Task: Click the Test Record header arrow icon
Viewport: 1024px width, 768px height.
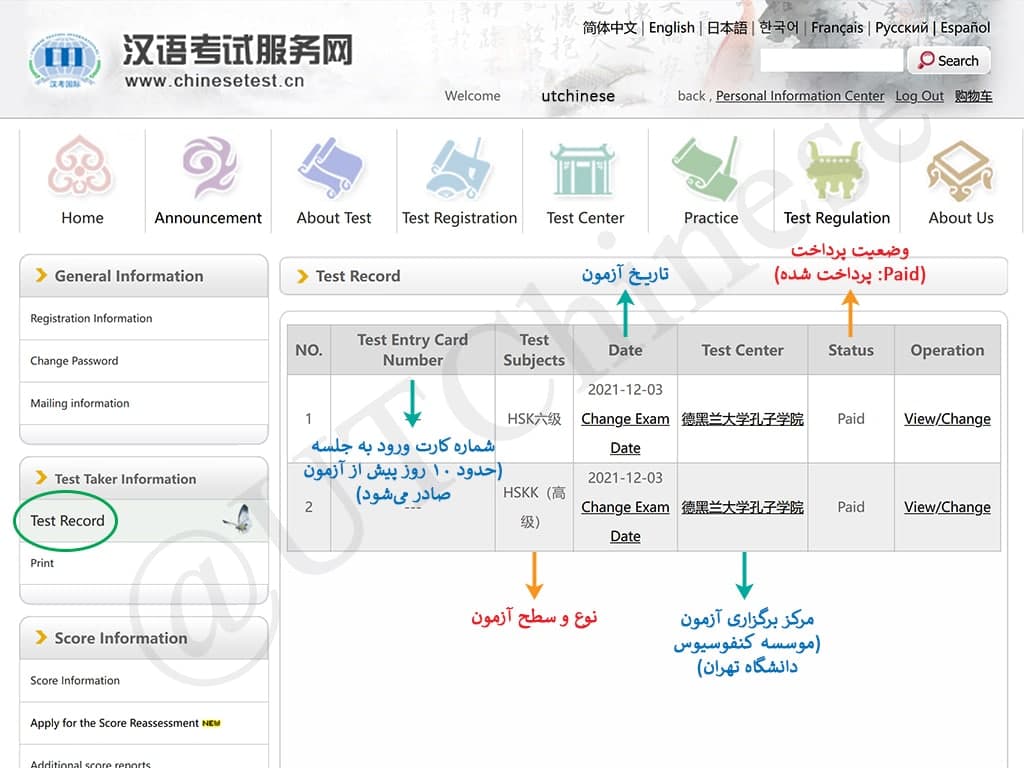Action: [302, 276]
